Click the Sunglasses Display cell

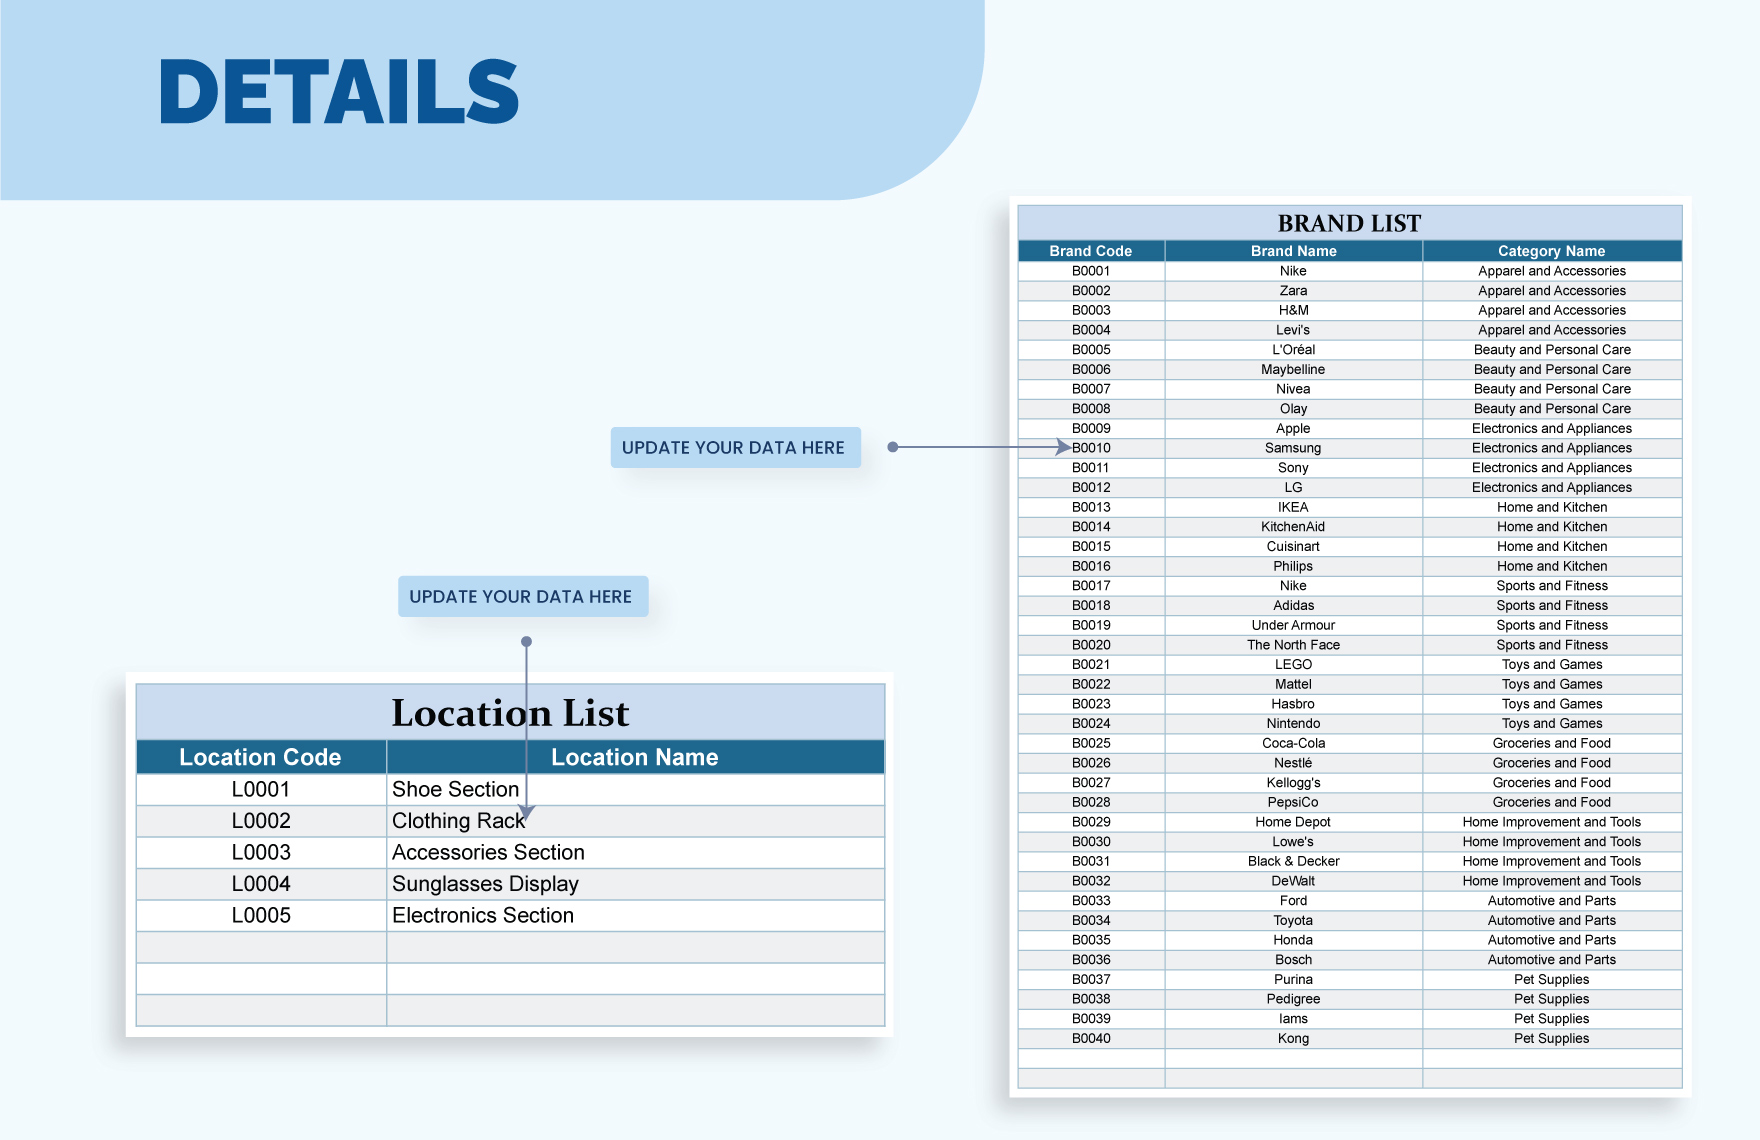[x=635, y=884]
